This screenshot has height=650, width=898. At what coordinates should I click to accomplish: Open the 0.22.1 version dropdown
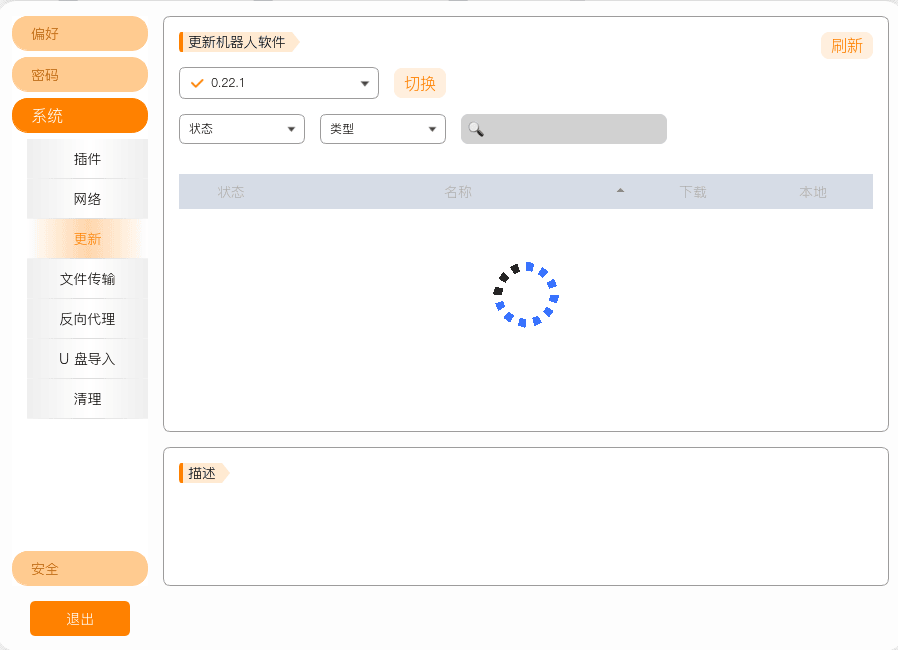click(279, 83)
